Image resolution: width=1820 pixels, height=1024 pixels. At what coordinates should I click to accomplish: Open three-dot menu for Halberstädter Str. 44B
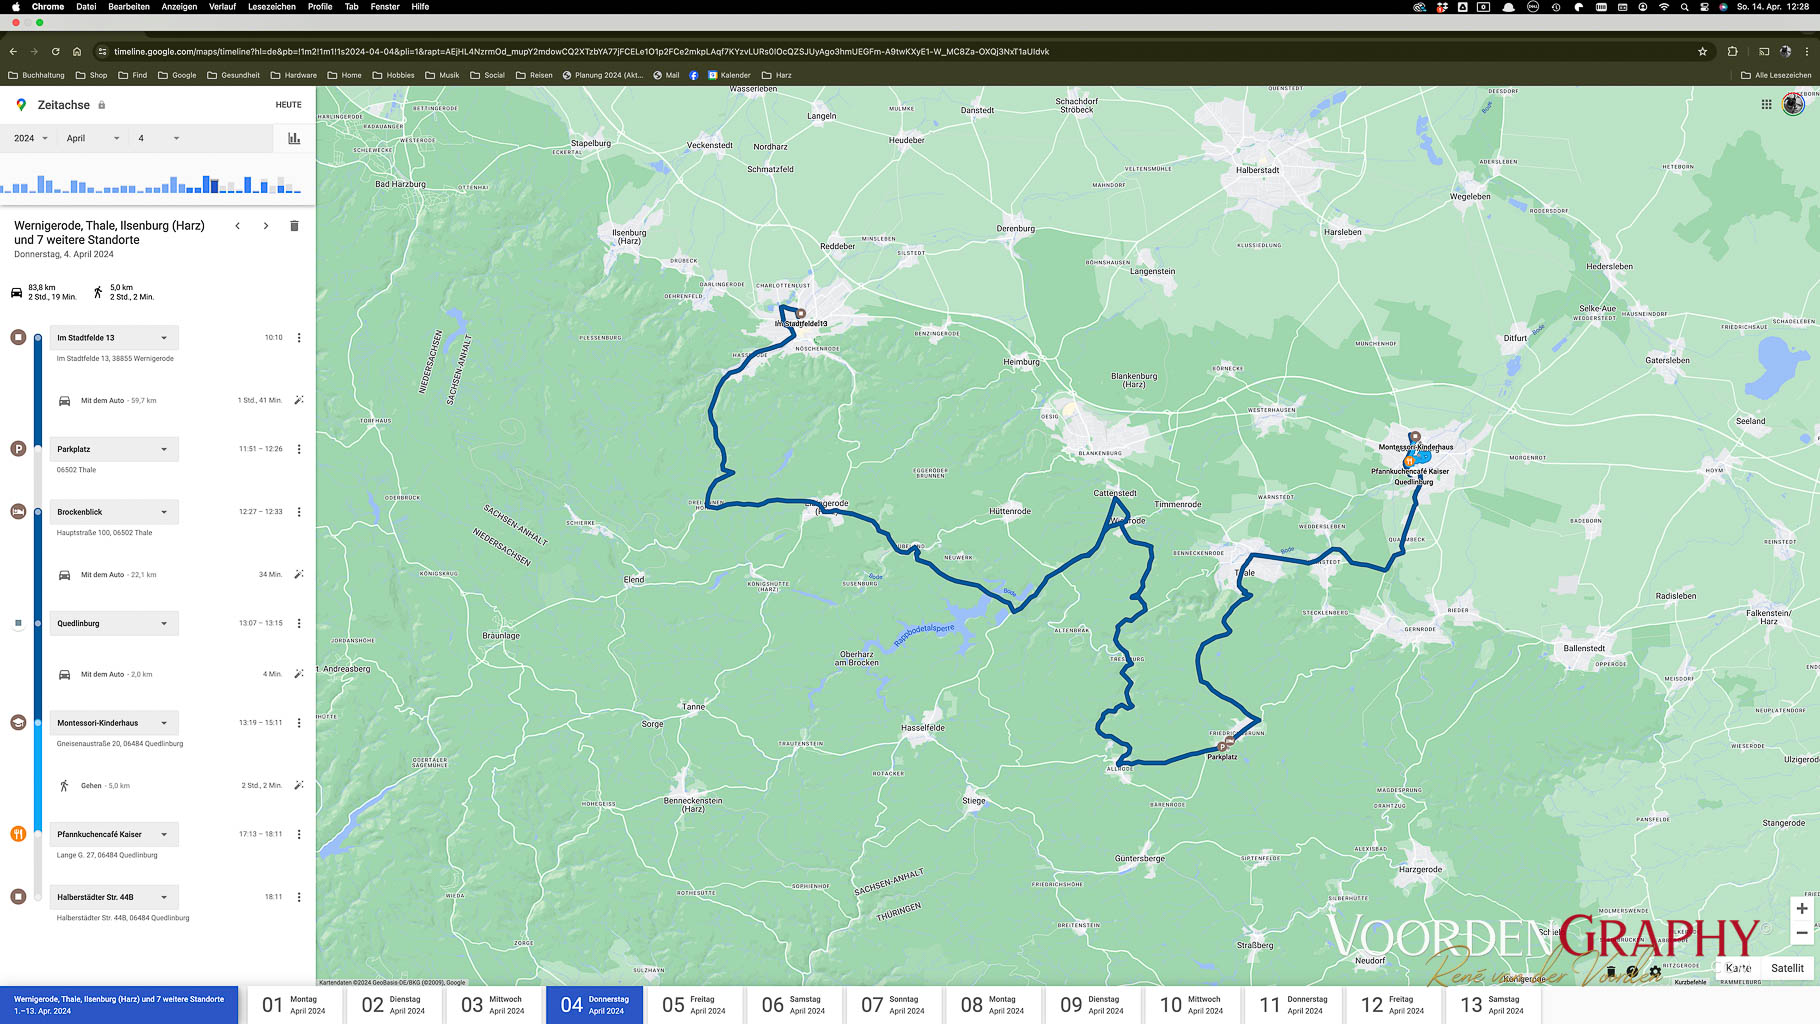click(299, 897)
